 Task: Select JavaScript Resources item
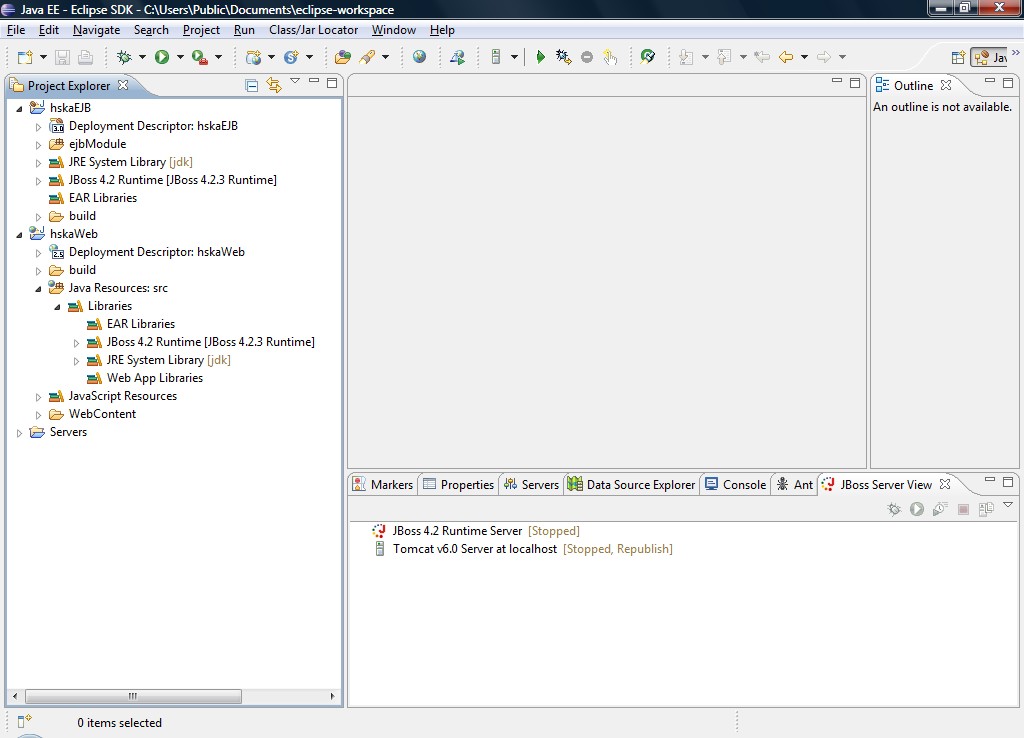tap(123, 396)
